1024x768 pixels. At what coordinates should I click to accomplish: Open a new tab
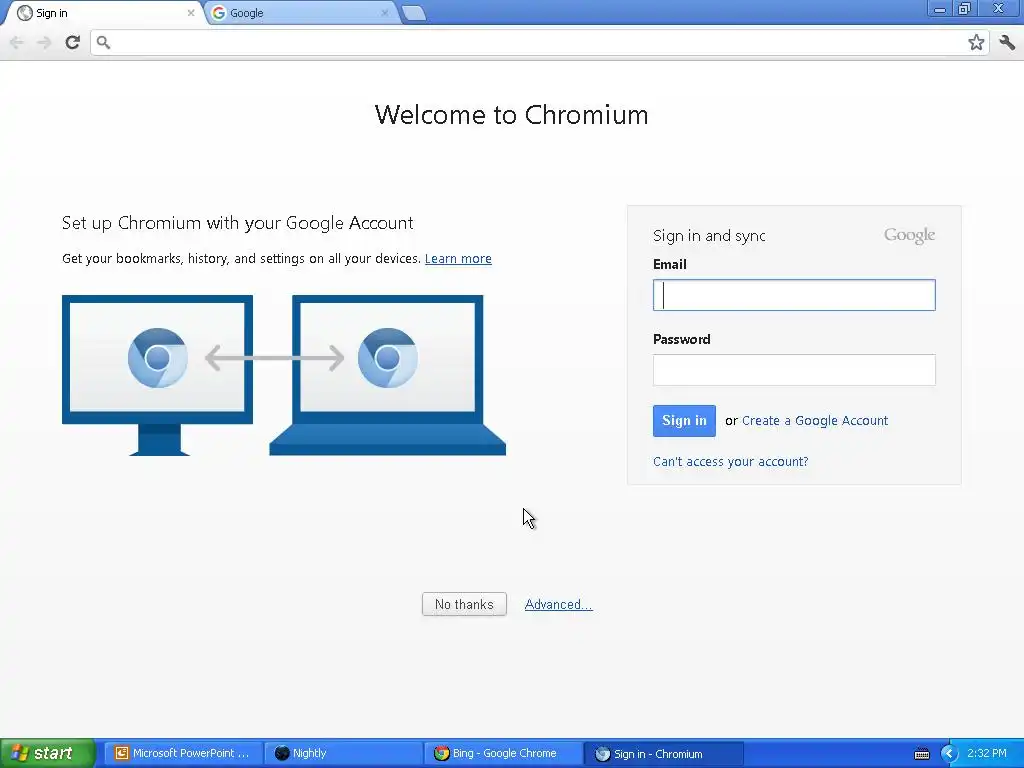click(x=414, y=13)
